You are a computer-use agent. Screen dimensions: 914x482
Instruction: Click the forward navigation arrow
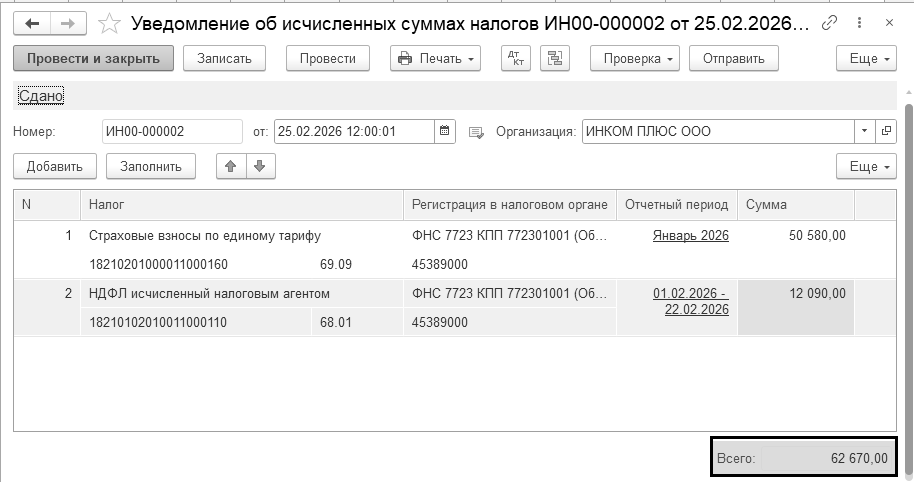point(68,22)
